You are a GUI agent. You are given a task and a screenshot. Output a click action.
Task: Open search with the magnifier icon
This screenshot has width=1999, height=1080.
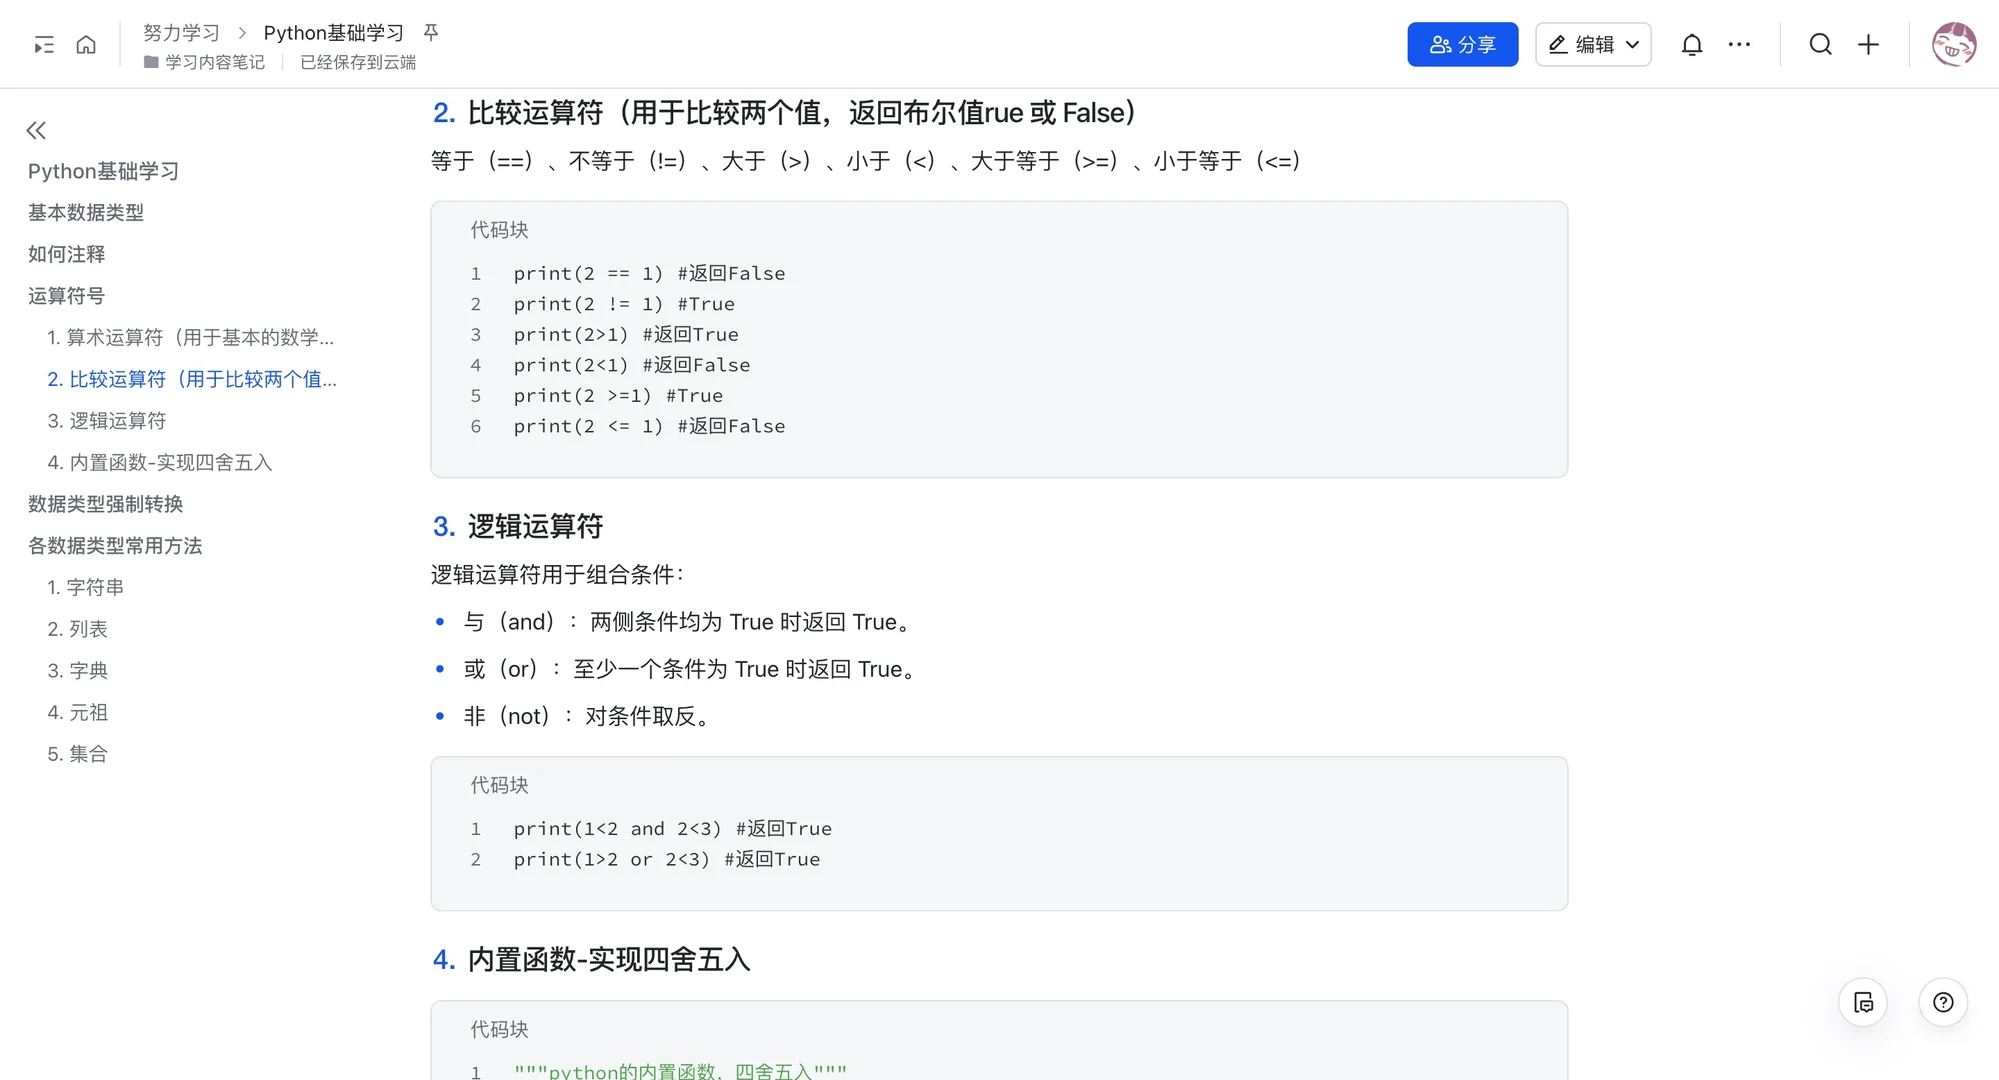pyautogui.click(x=1820, y=44)
